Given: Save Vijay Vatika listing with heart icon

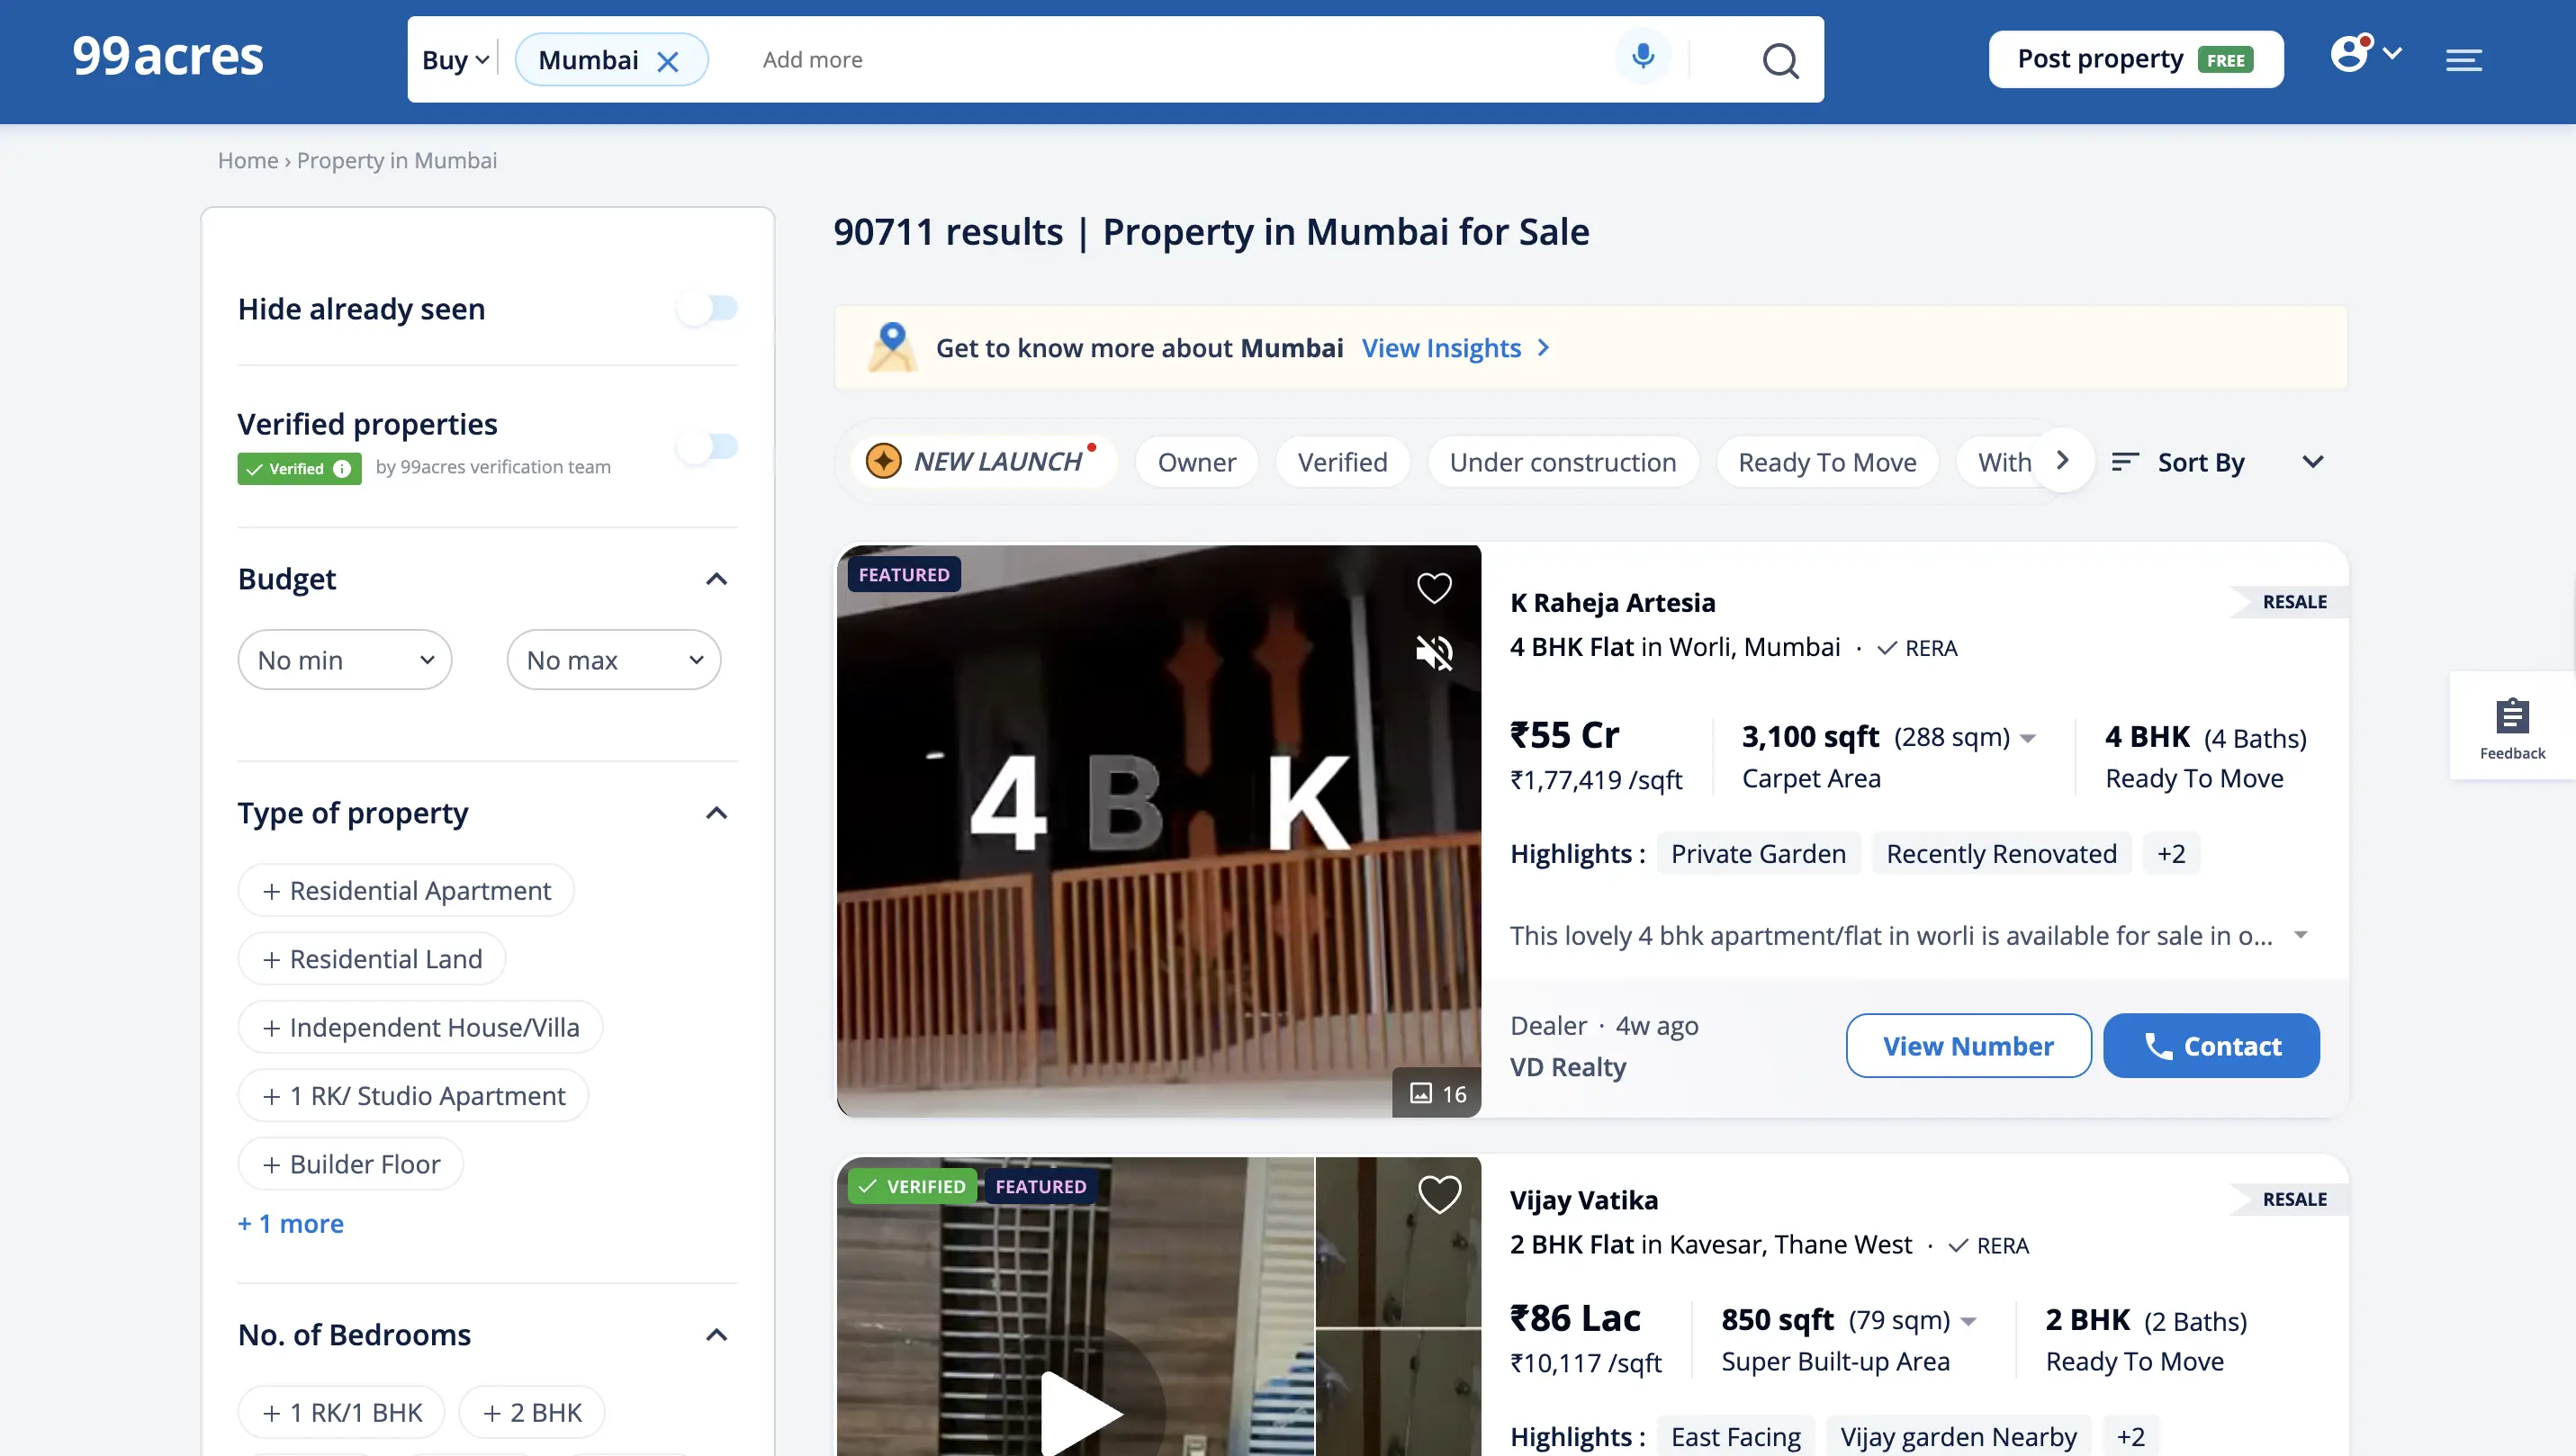Looking at the screenshot, I should (1439, 1194).
